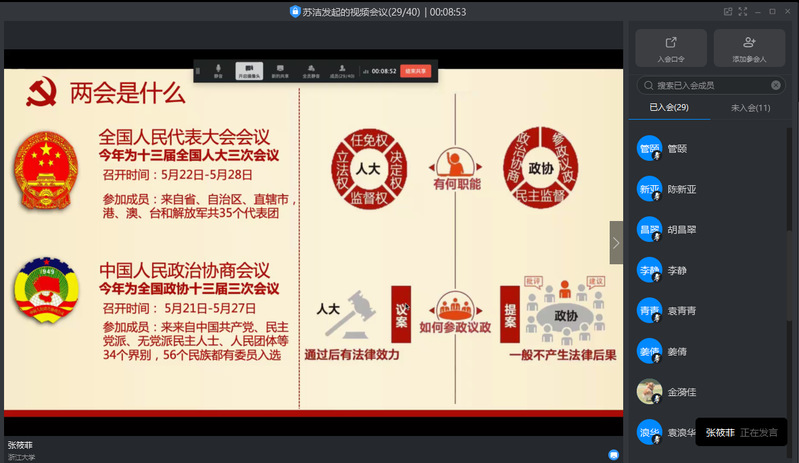This screenshot has height=463, width=799.
Task: Click 新的共享 to start a new share
Action: click(x=280, y=71)
